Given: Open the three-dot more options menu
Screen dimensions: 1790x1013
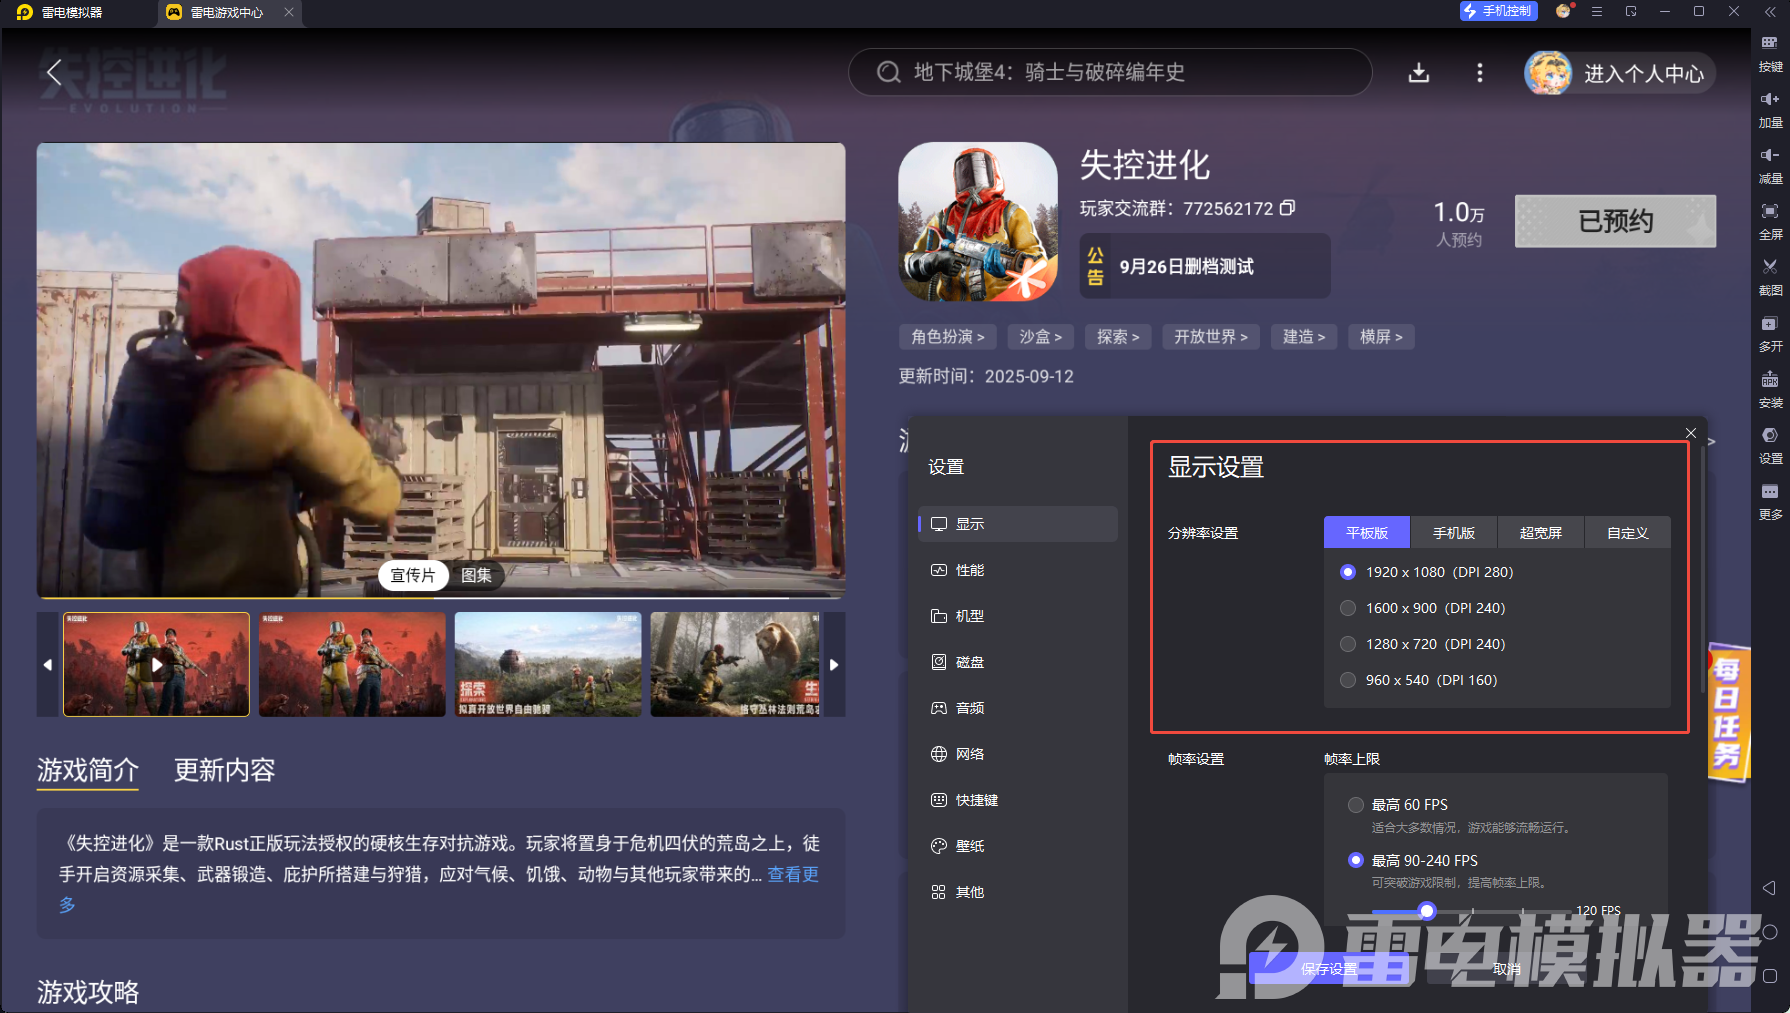Looking at the screenshot, I should tap(1480, 73).
